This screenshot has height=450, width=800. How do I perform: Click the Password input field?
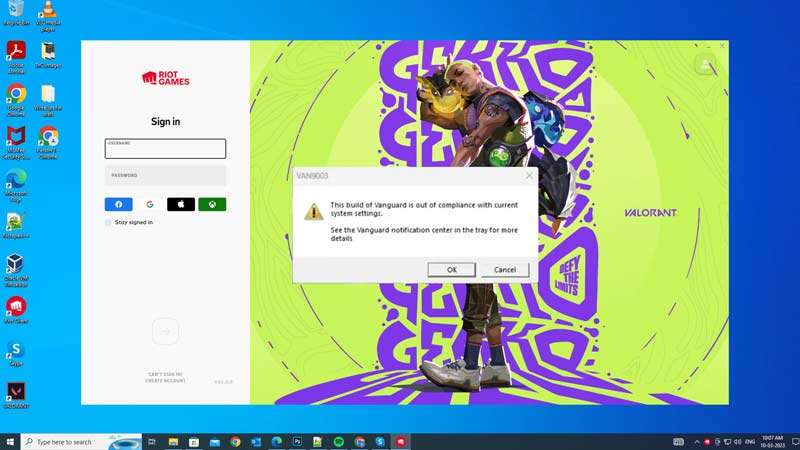[x=165, y=175]
